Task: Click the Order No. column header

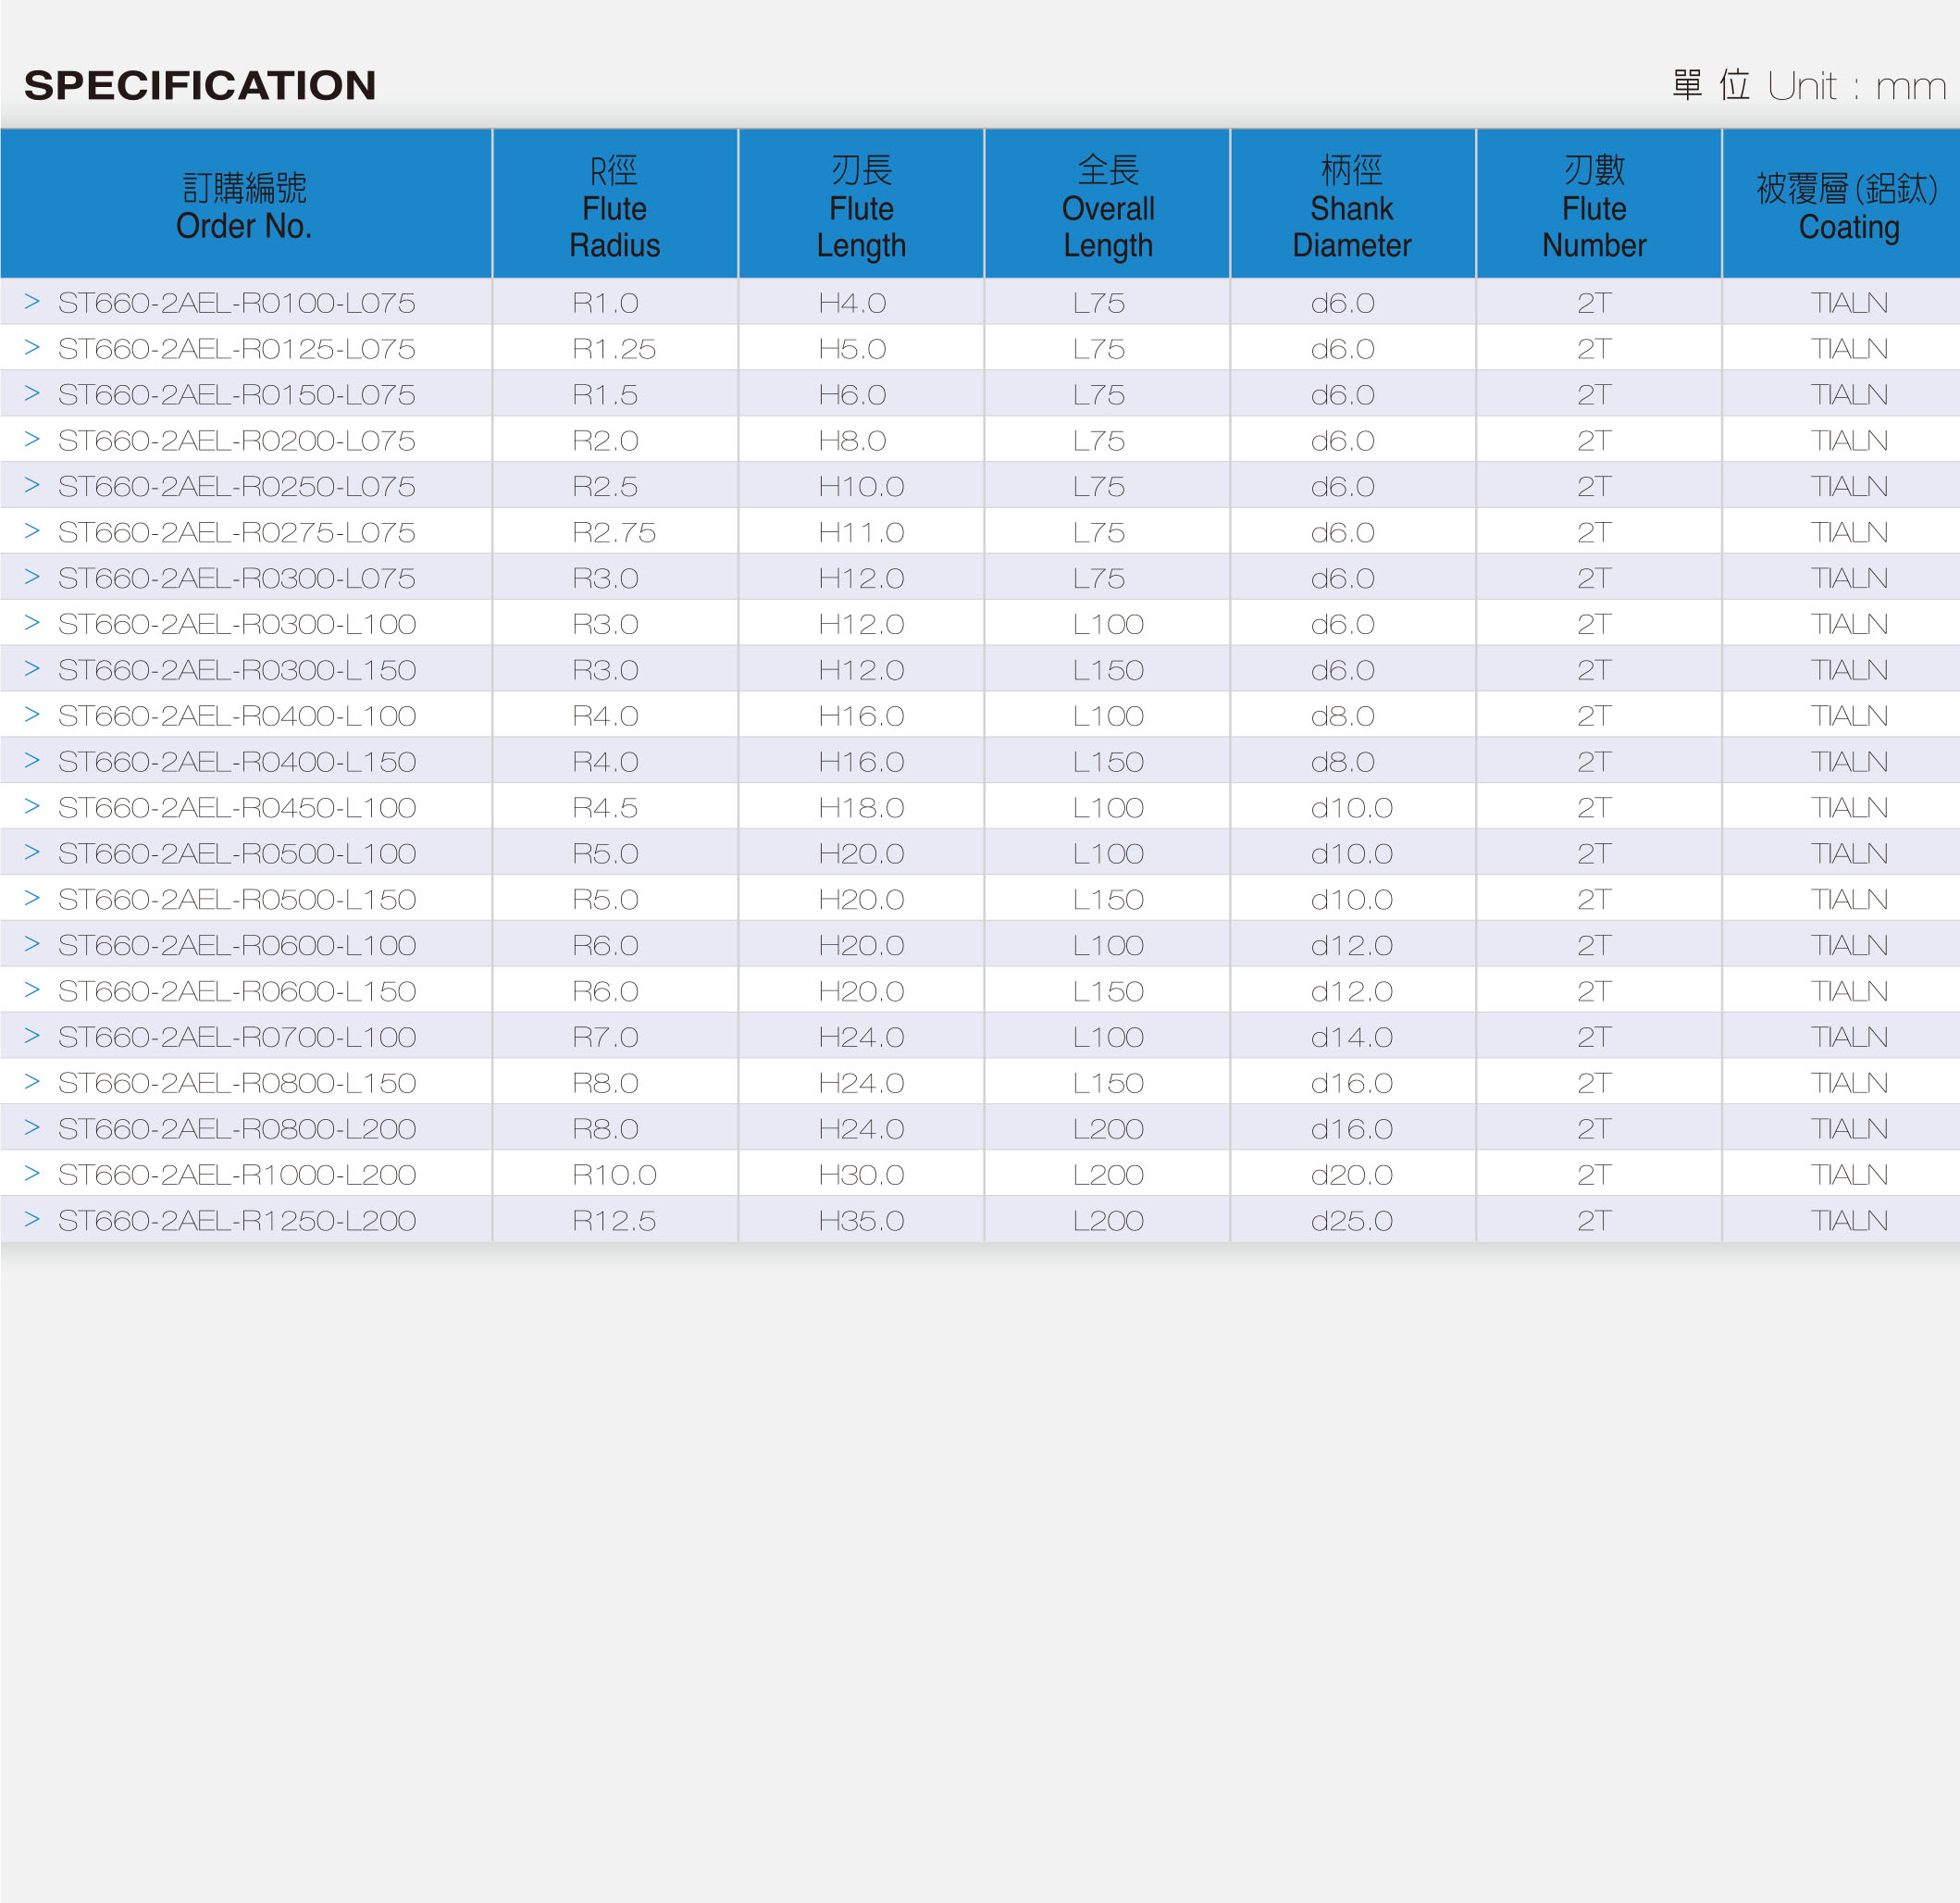Action: (246, 204)
